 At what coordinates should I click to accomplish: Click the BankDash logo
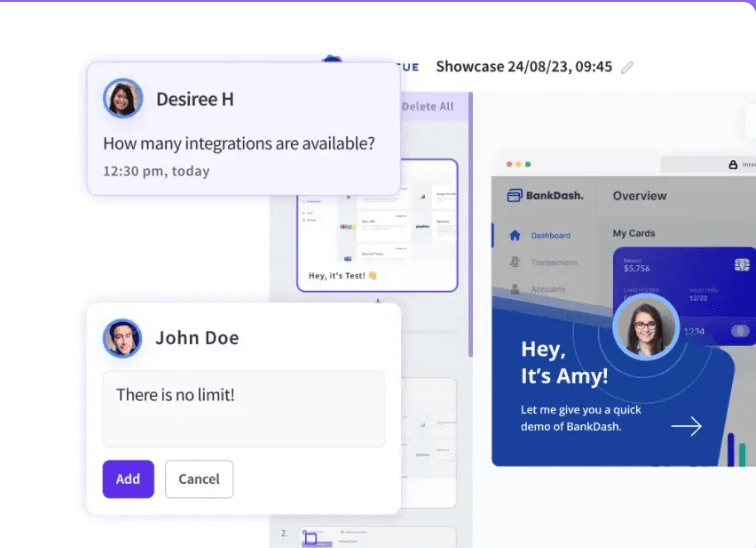pos(545,195)
